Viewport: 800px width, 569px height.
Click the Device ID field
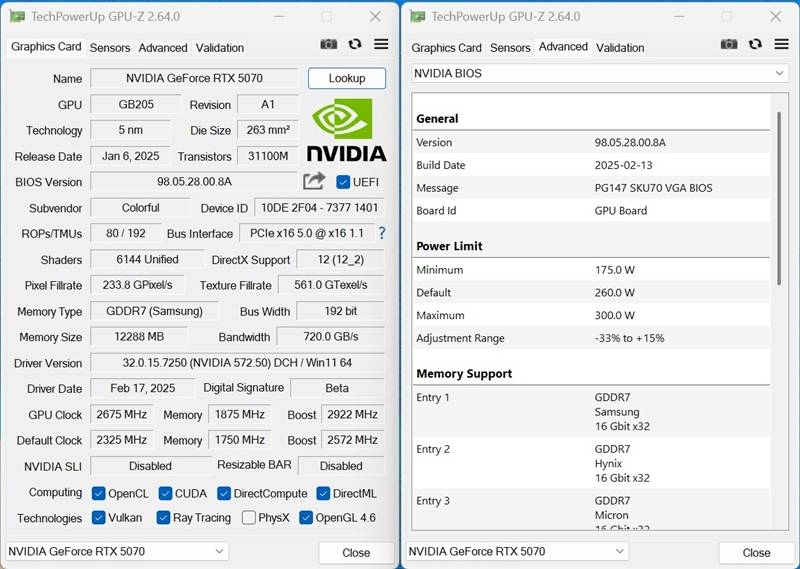pos(319,208)
